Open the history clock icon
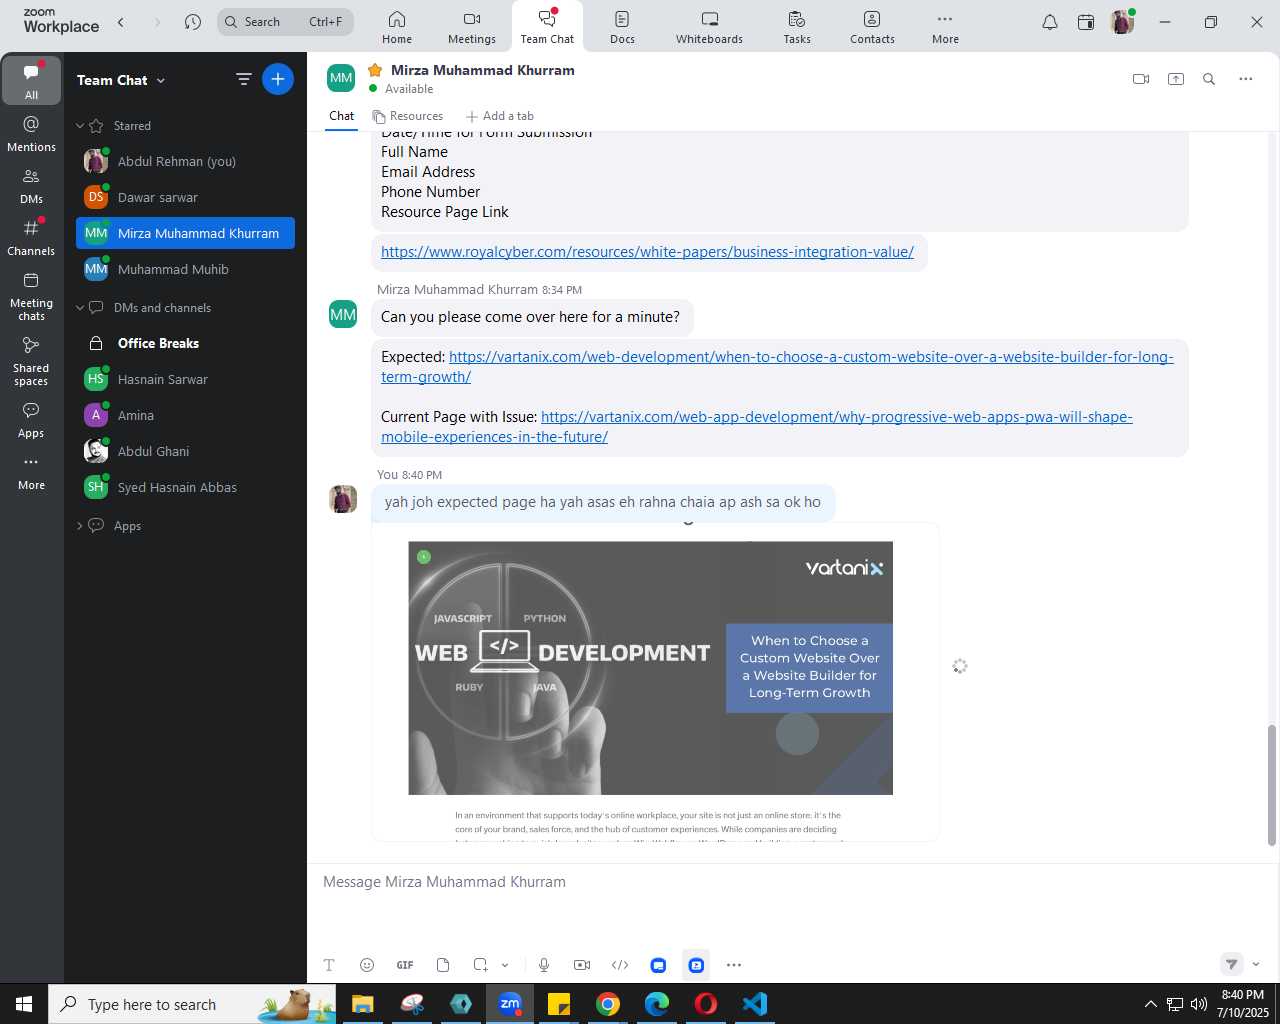Image resolution: width=1280 pixels, height=1024 pixels. (x=193, y=22)
